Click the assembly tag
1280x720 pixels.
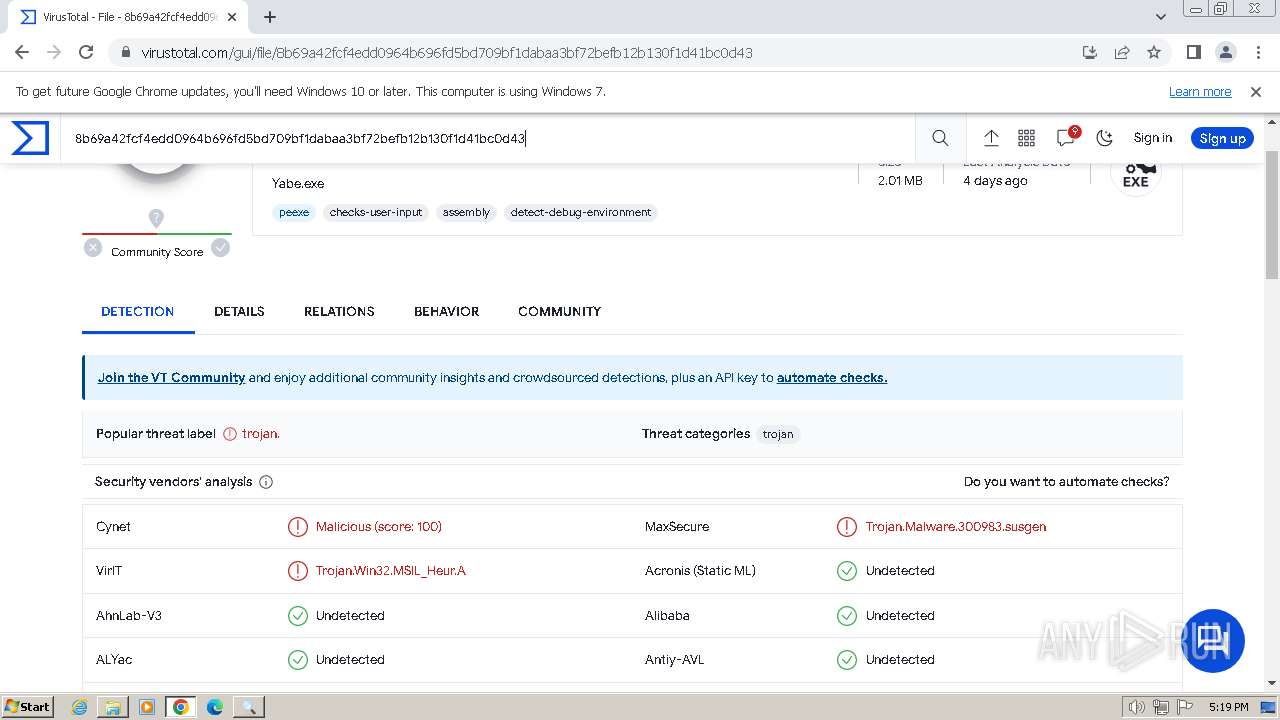(x=466, y=212)
